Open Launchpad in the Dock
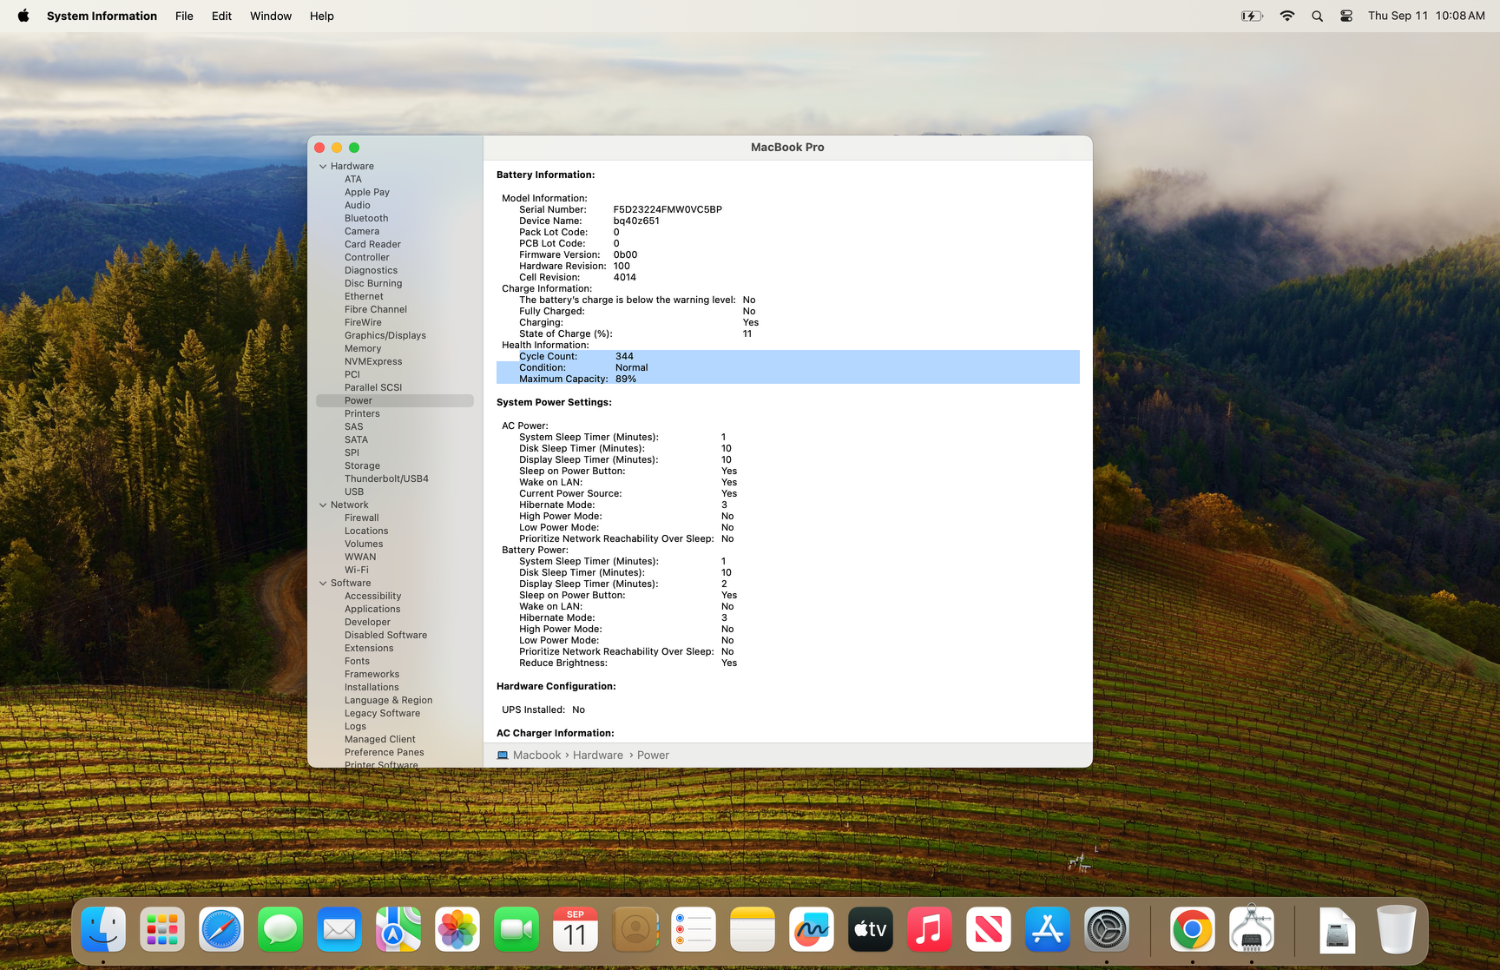Image resolution: width=1500 pixels, height=970 pixels. 162,929
